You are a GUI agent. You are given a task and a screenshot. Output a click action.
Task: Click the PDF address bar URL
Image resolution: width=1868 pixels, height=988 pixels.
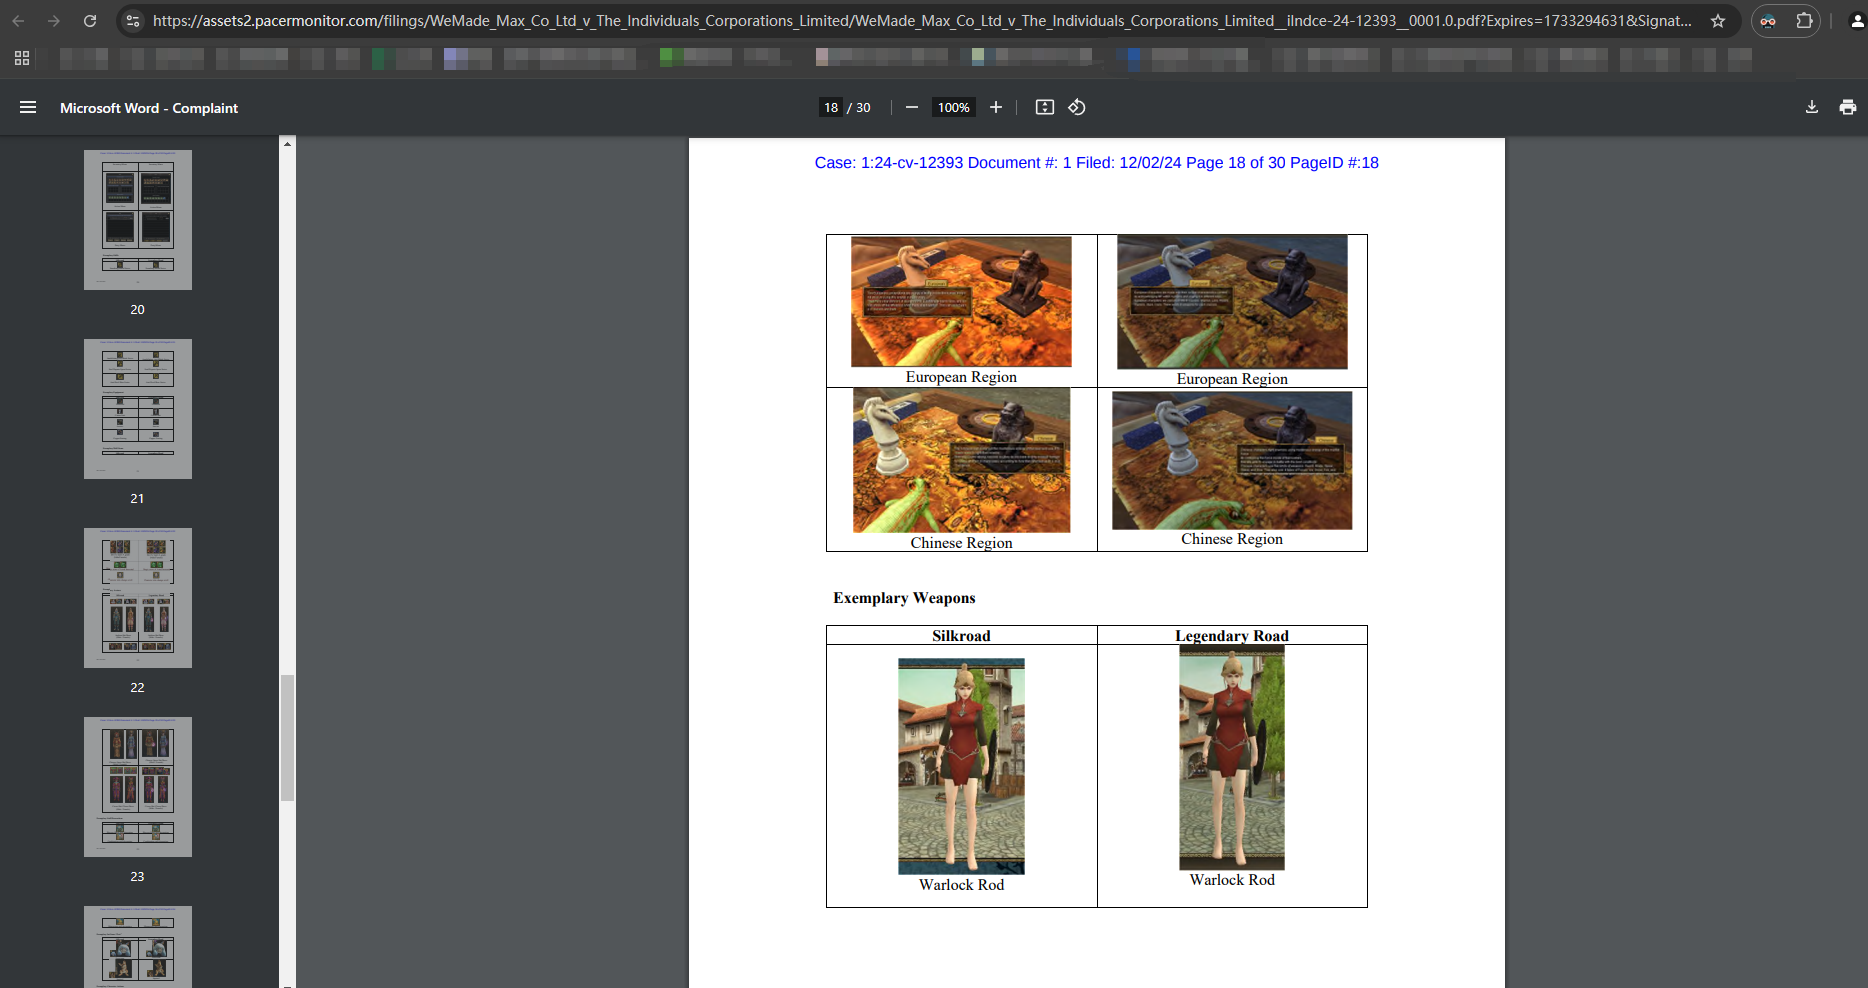coord(900,20)
